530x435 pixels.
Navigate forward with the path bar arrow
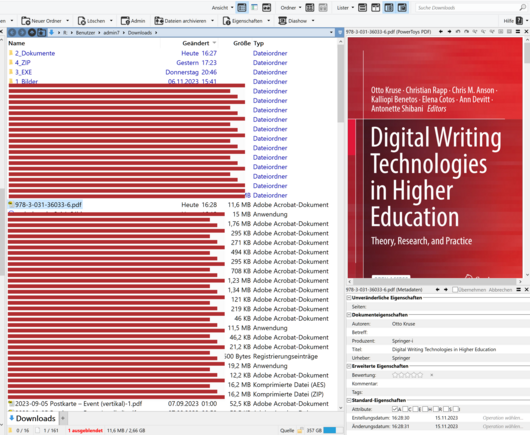22,32
